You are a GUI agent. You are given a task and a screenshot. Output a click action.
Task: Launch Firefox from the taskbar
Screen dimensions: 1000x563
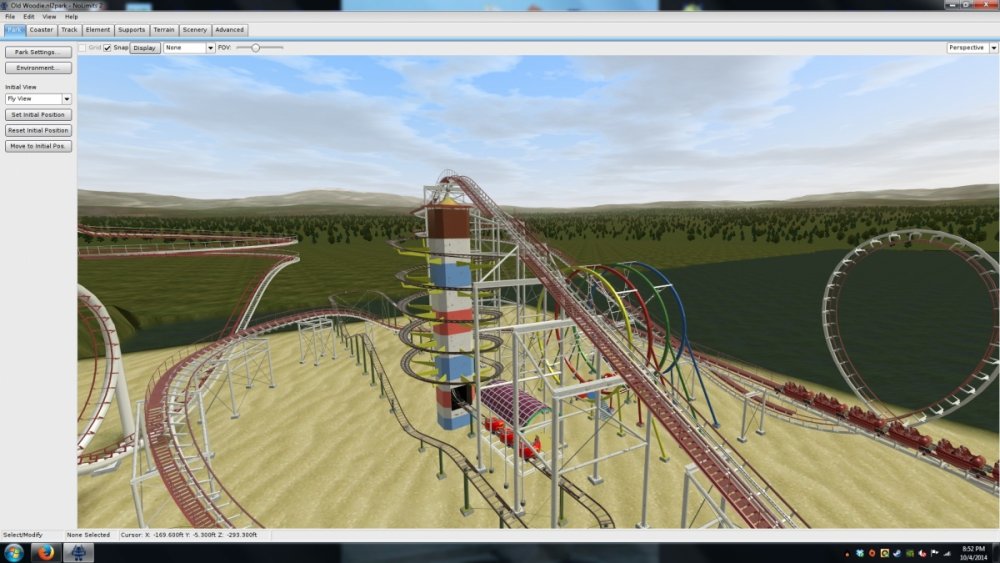click(46, 553)
